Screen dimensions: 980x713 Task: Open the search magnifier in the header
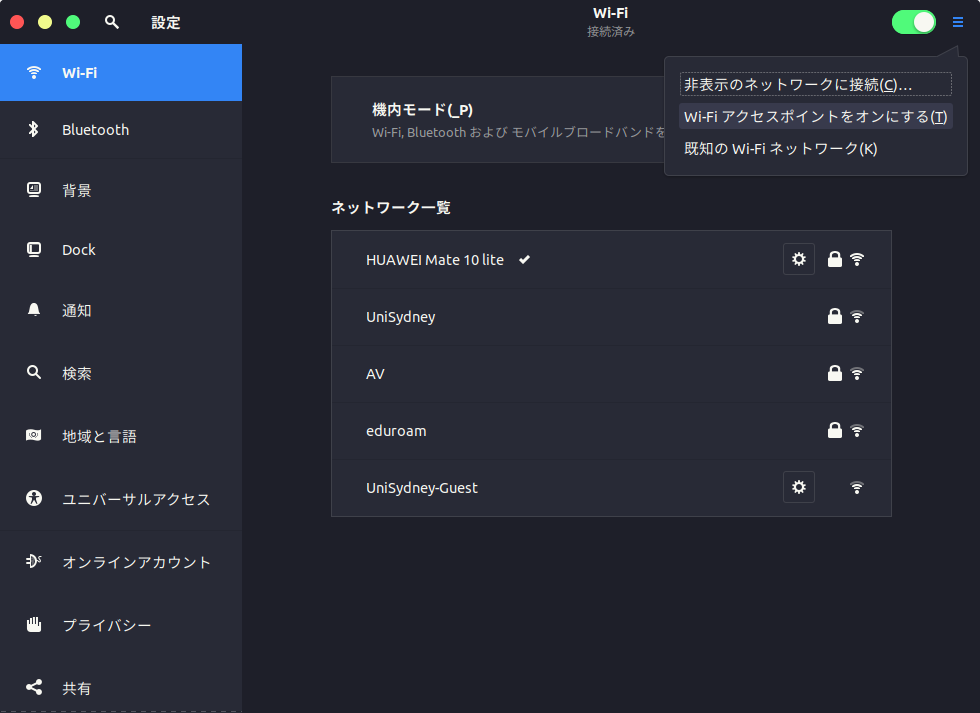[x=112, y=22]
